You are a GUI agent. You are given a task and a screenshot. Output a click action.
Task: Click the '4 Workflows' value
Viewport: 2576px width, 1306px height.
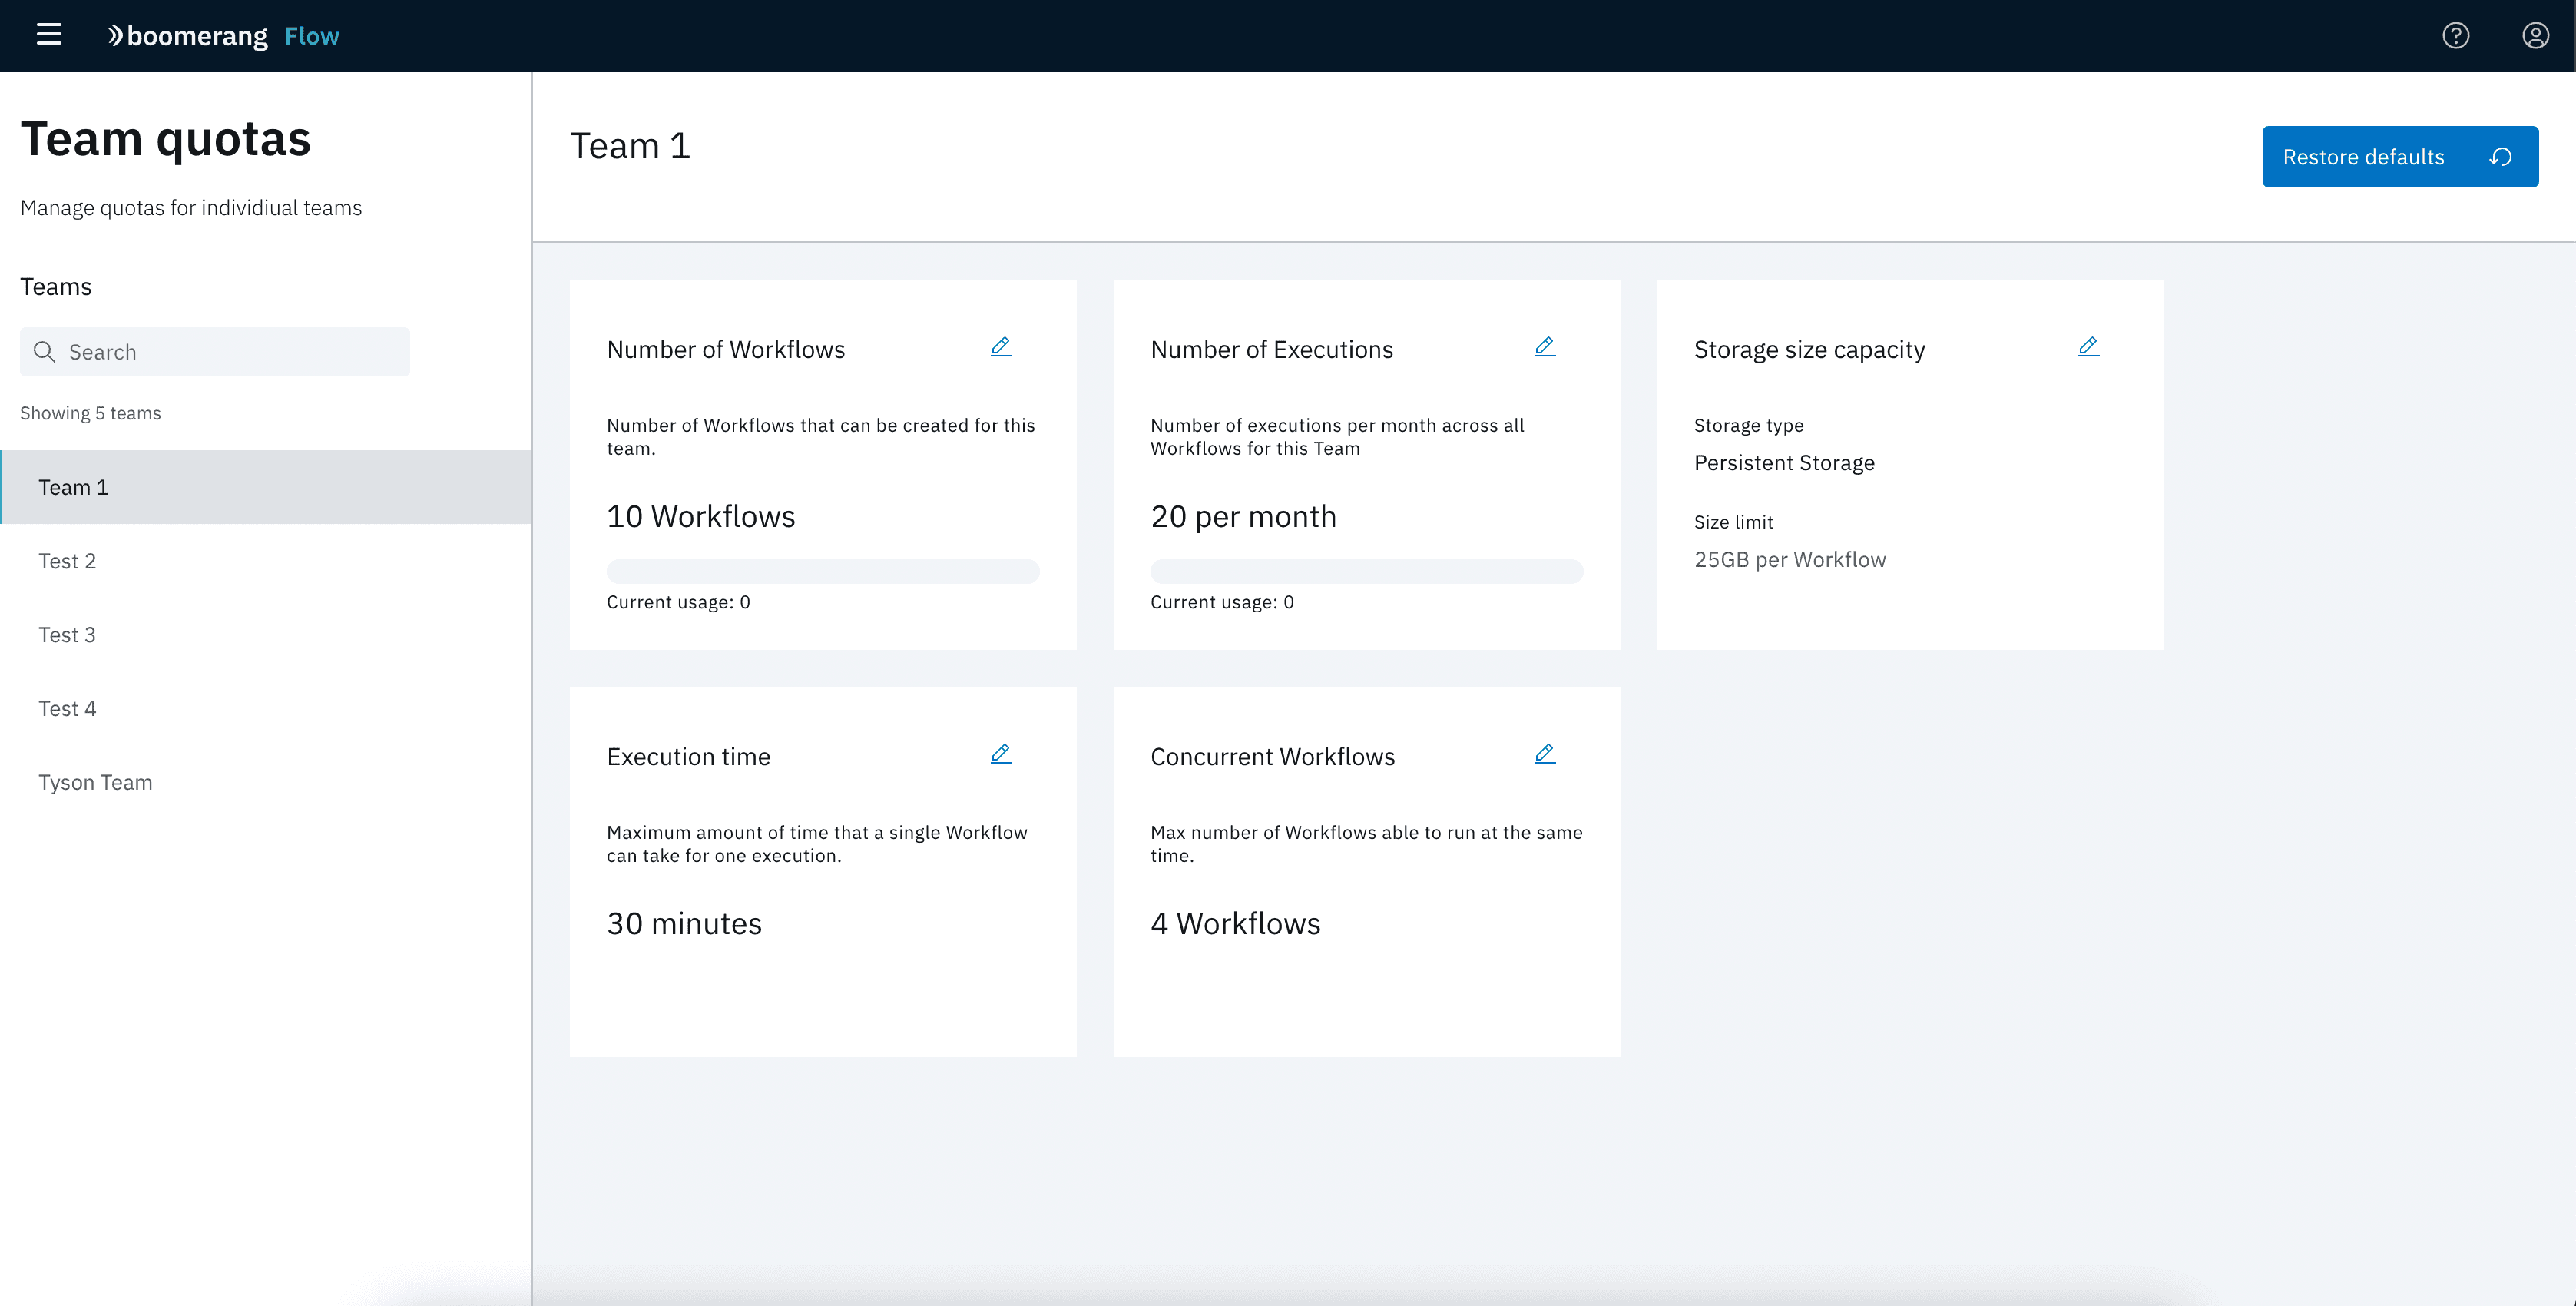(1235, 924)
